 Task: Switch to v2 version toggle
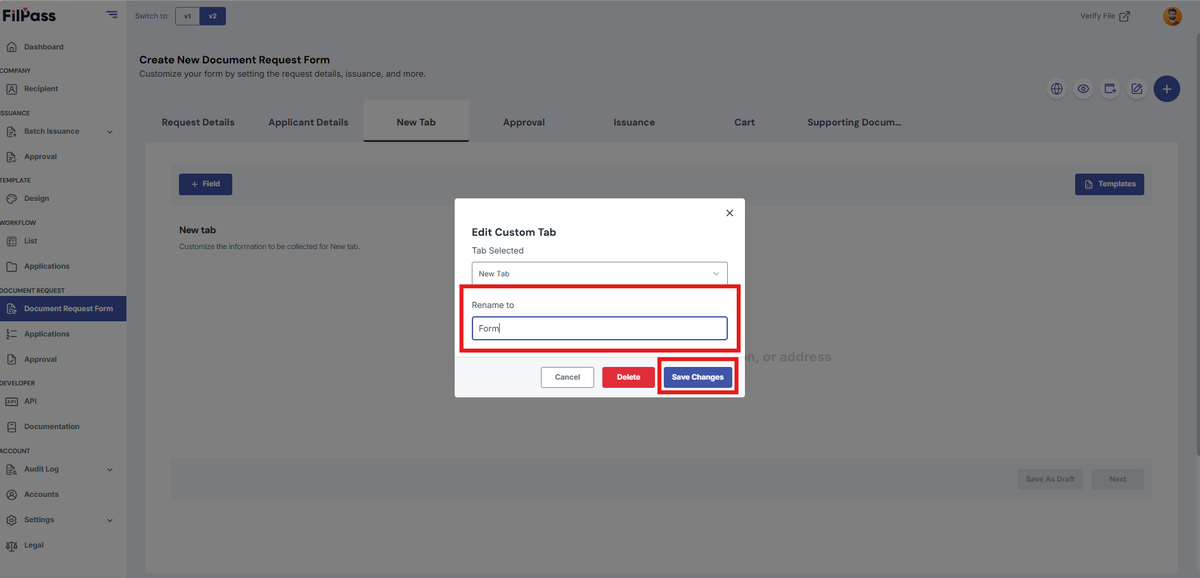pyautogui.click(x=212, y=16)
